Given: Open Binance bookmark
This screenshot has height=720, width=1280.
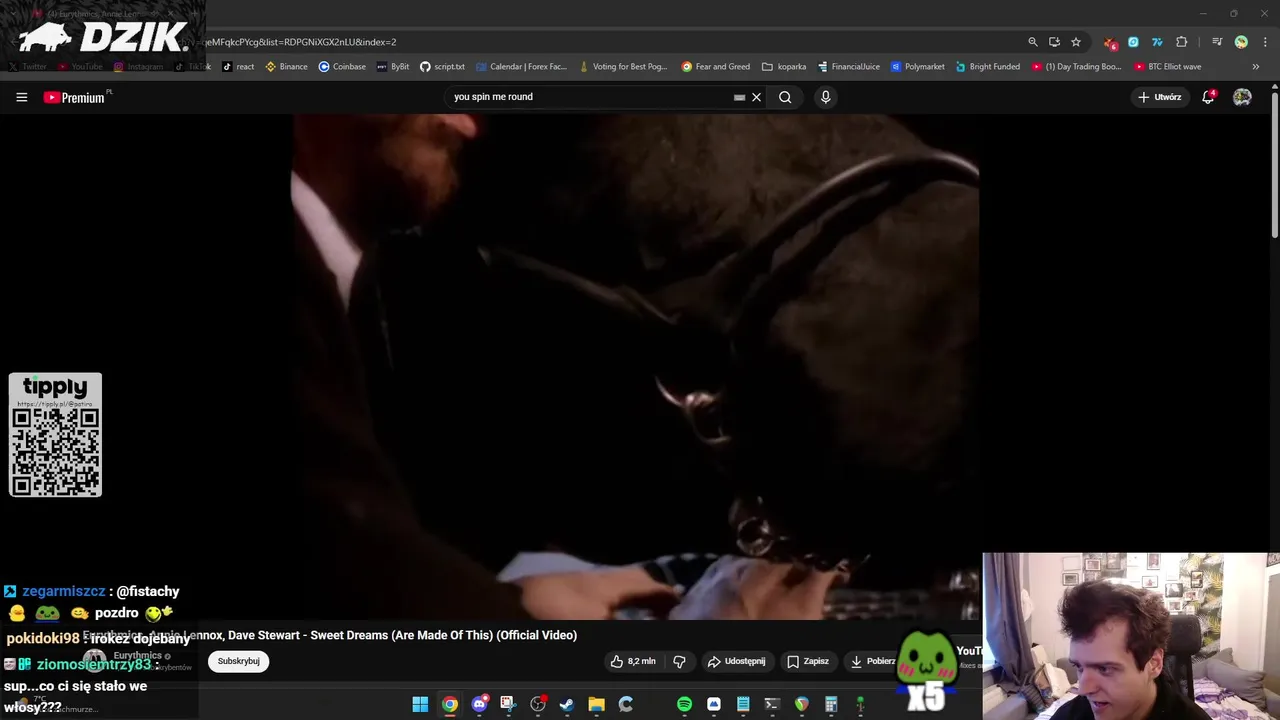Looking at the screenshot, I should pos(286,67).
